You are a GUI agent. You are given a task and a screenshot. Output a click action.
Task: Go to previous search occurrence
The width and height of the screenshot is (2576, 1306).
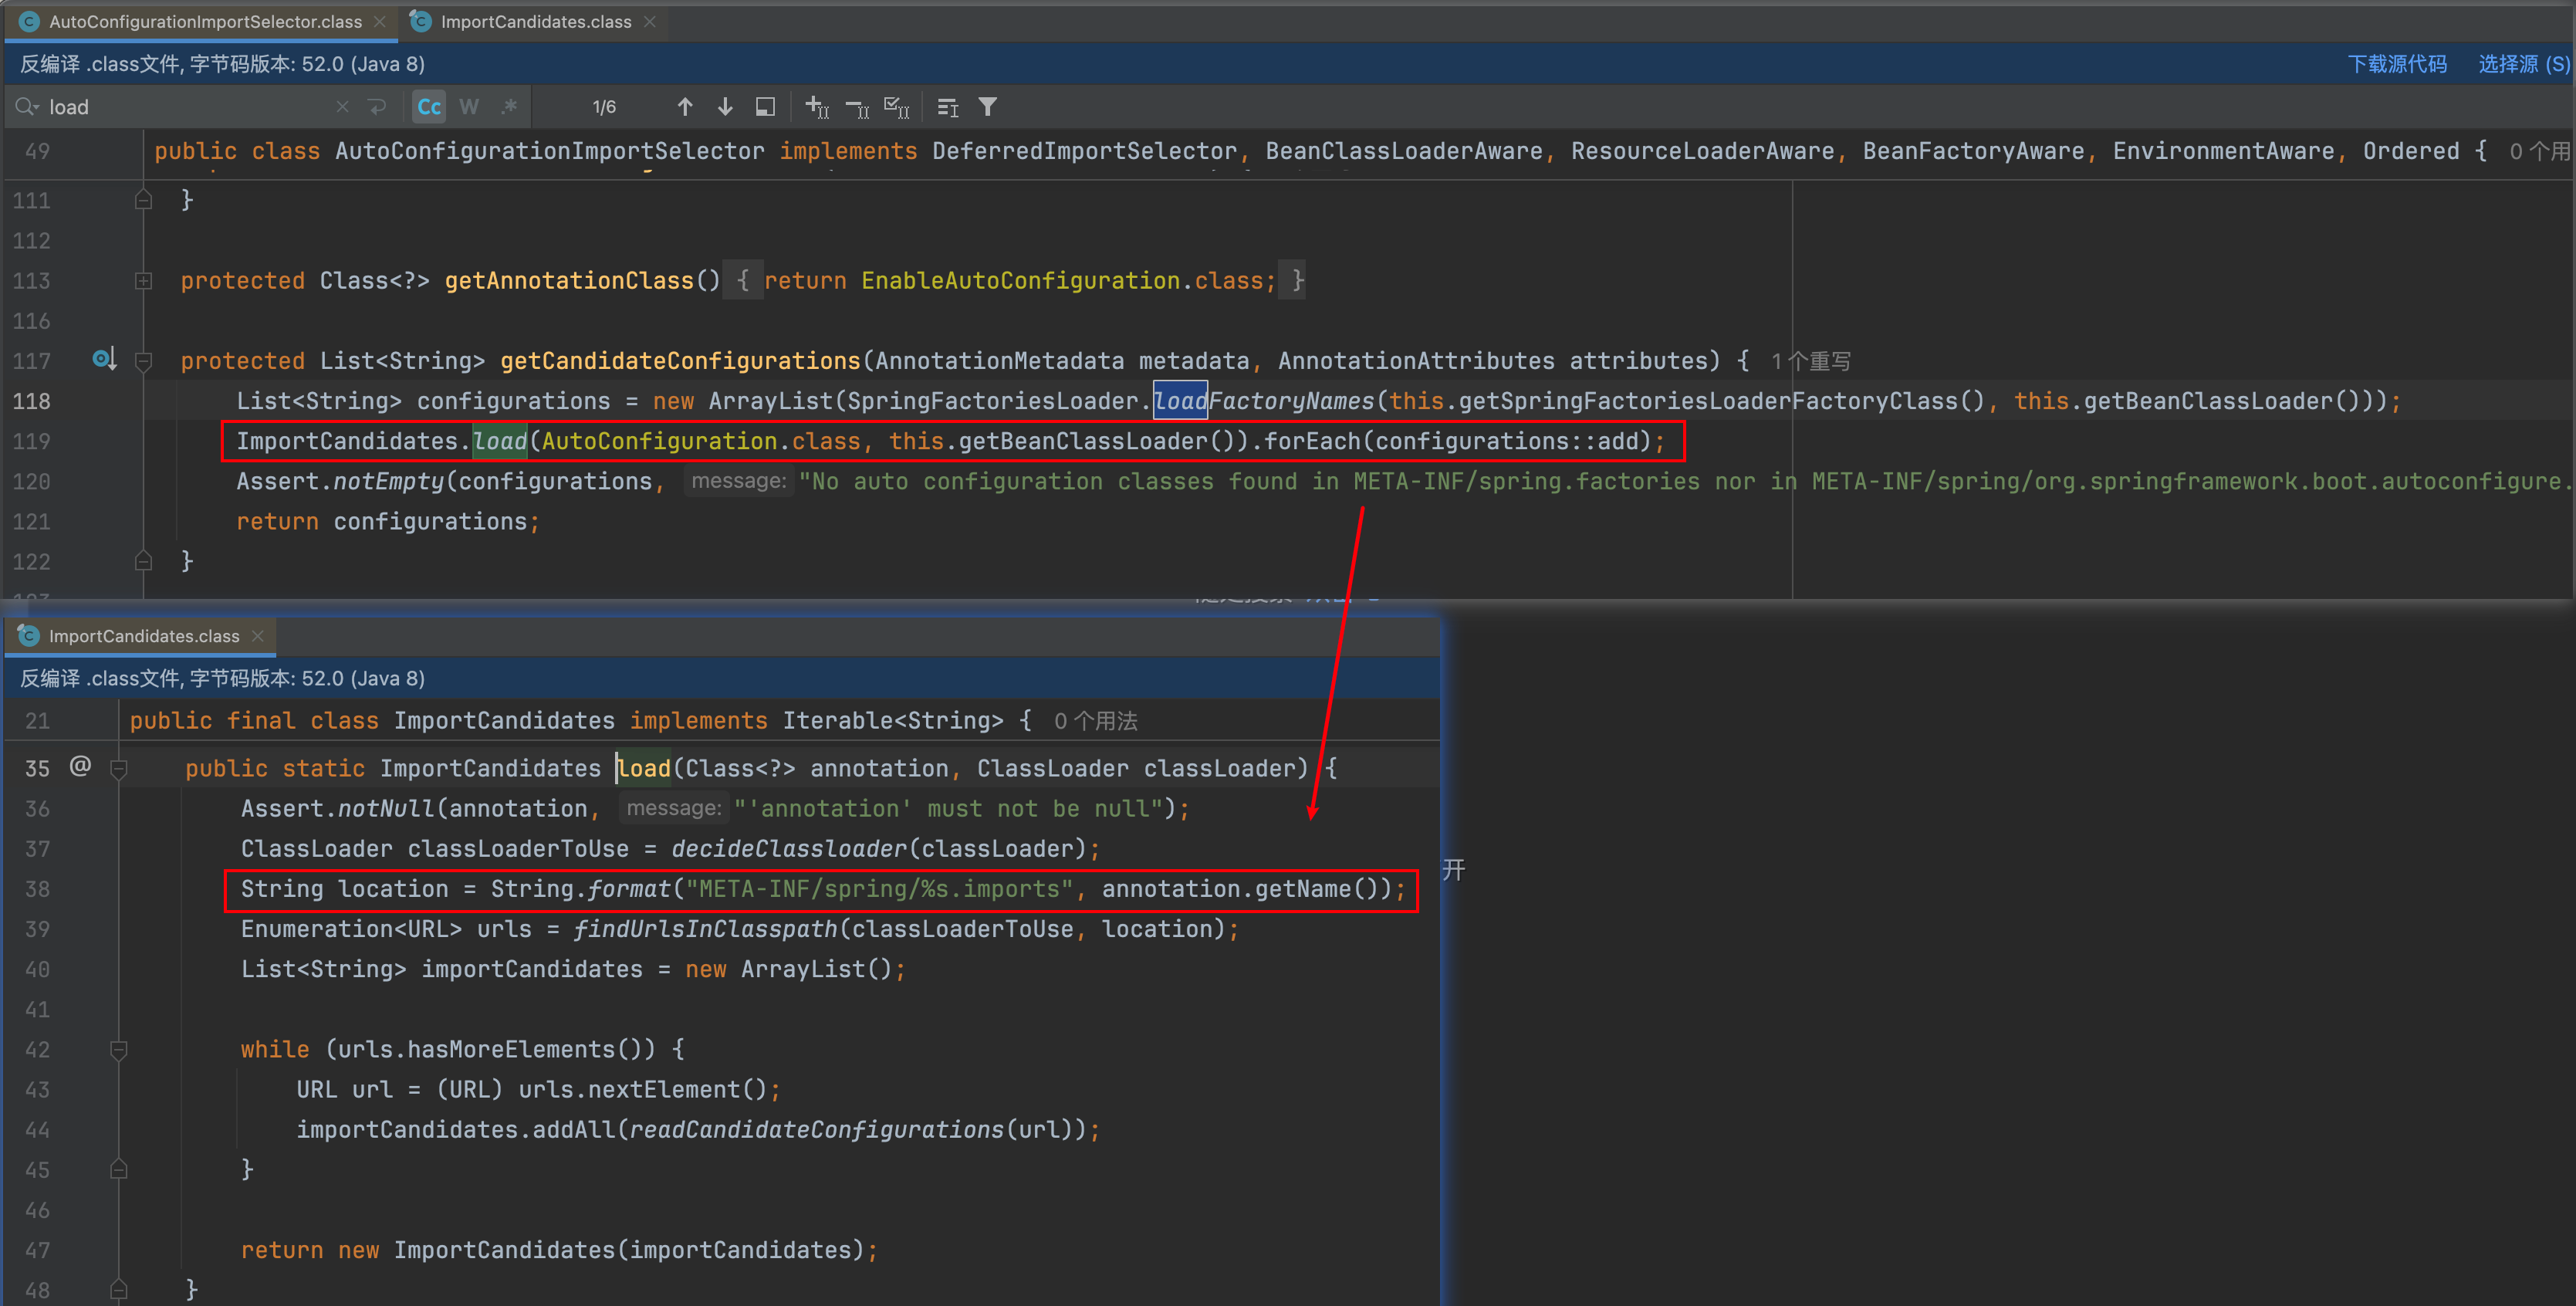pyautogui.click(x=685, y=107)
